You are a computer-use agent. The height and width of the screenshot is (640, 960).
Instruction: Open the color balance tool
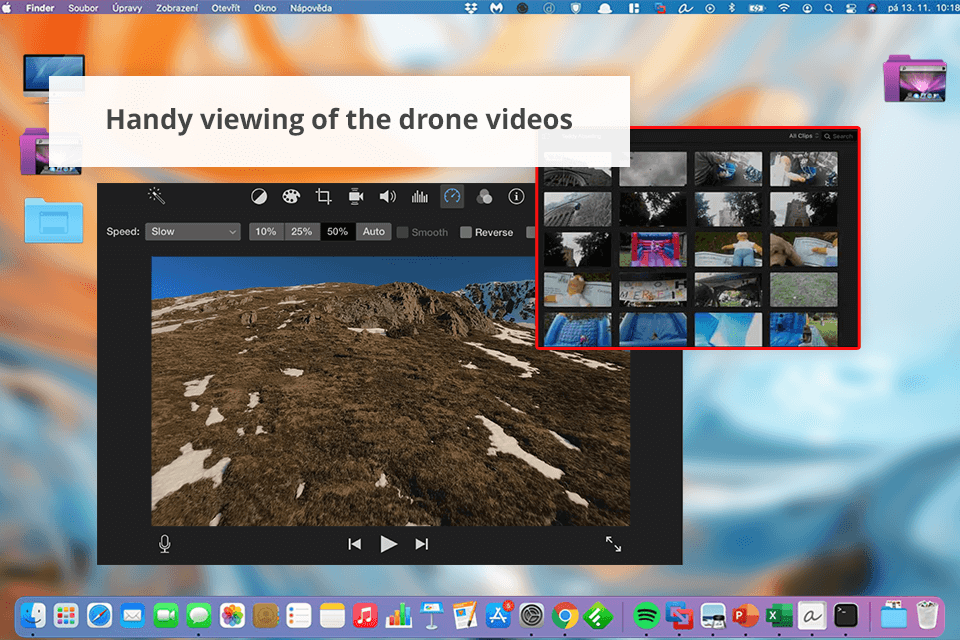click(x=259, y=197)
